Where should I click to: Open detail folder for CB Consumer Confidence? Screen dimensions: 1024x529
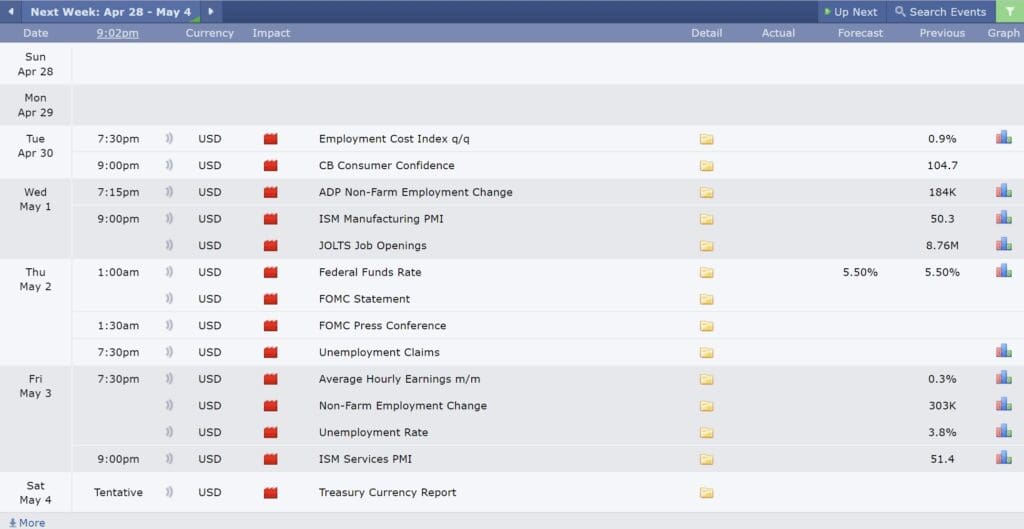tap(706, 166)
